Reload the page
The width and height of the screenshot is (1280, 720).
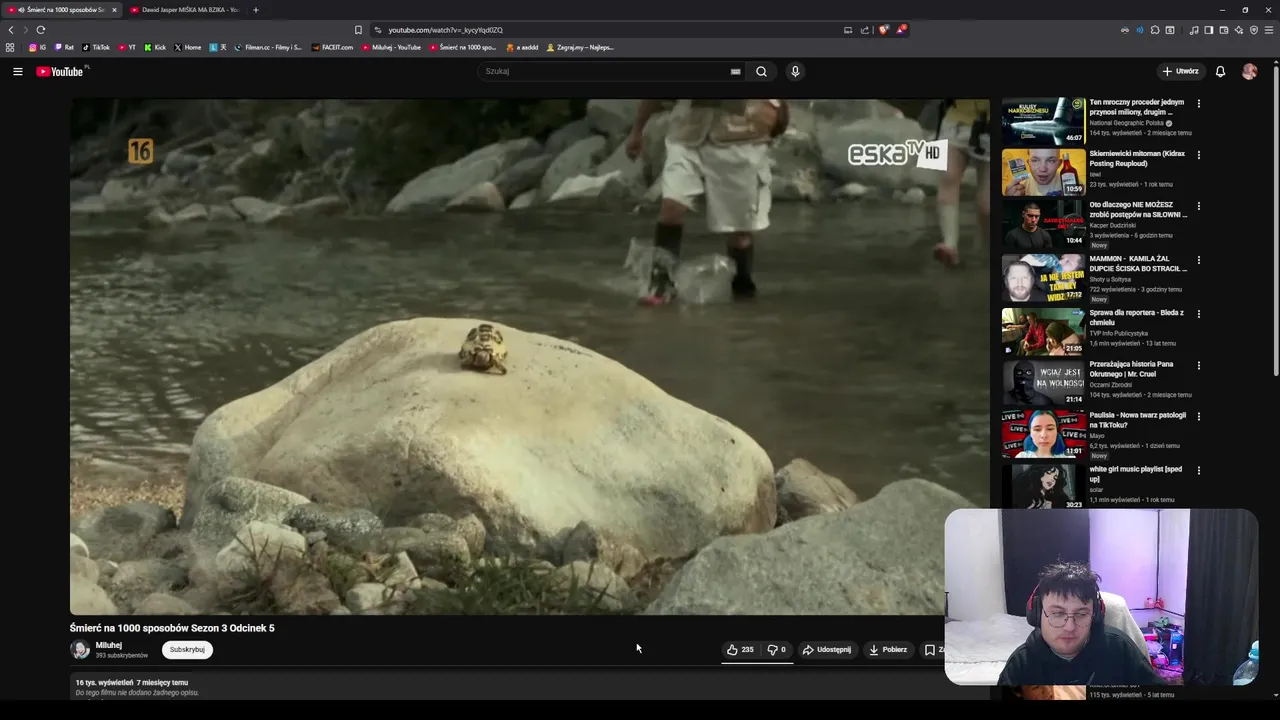(x=40, y=30)
